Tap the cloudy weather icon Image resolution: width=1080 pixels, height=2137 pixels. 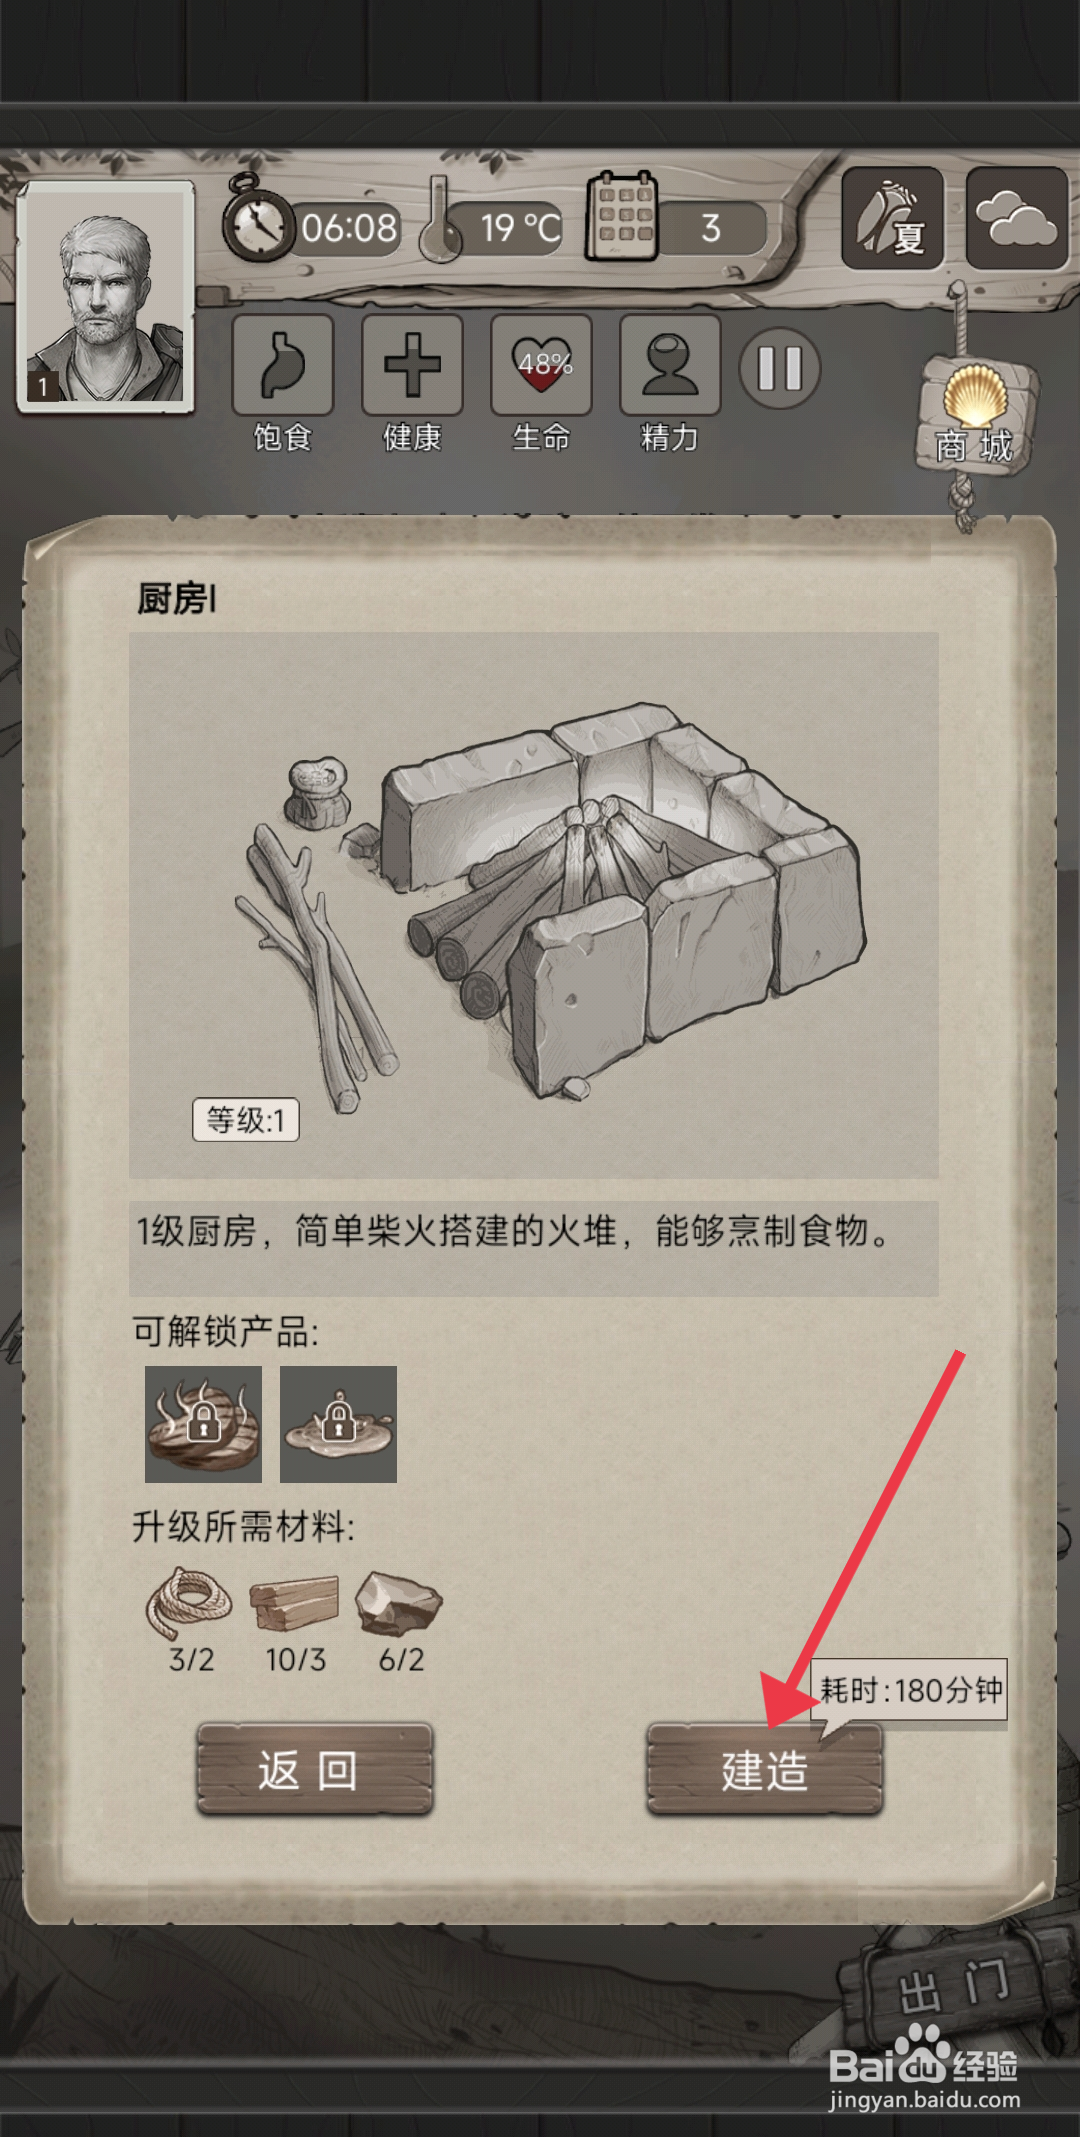point(1017,218)
